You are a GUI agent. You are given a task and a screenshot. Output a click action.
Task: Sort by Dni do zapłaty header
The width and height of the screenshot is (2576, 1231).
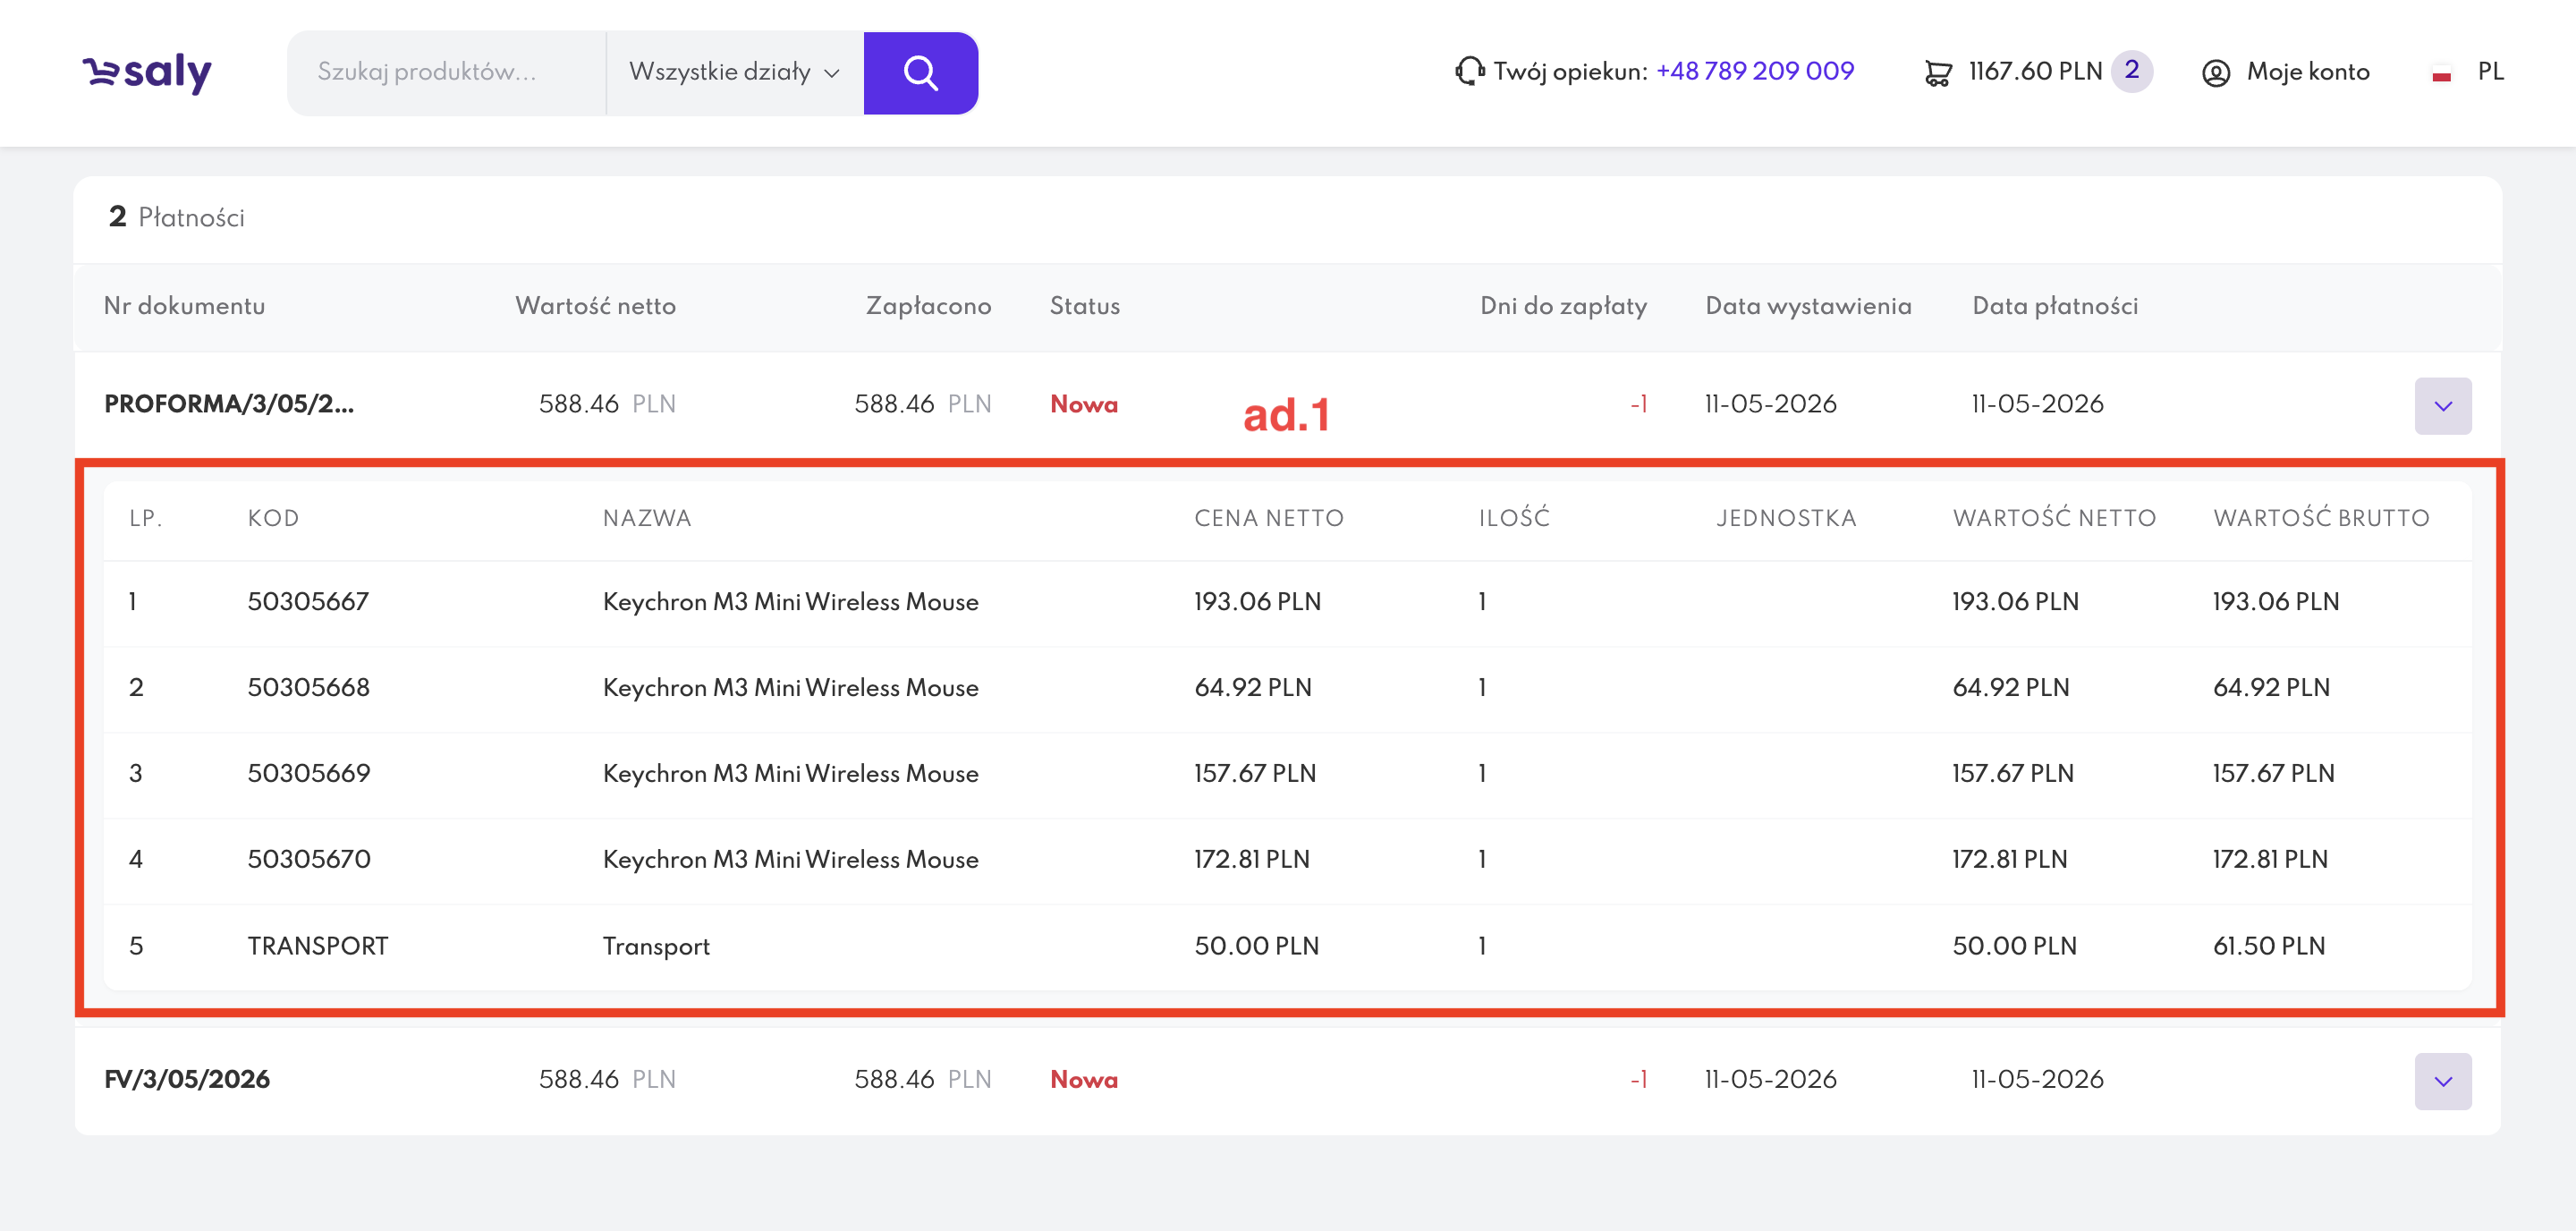pos(1563,306)
